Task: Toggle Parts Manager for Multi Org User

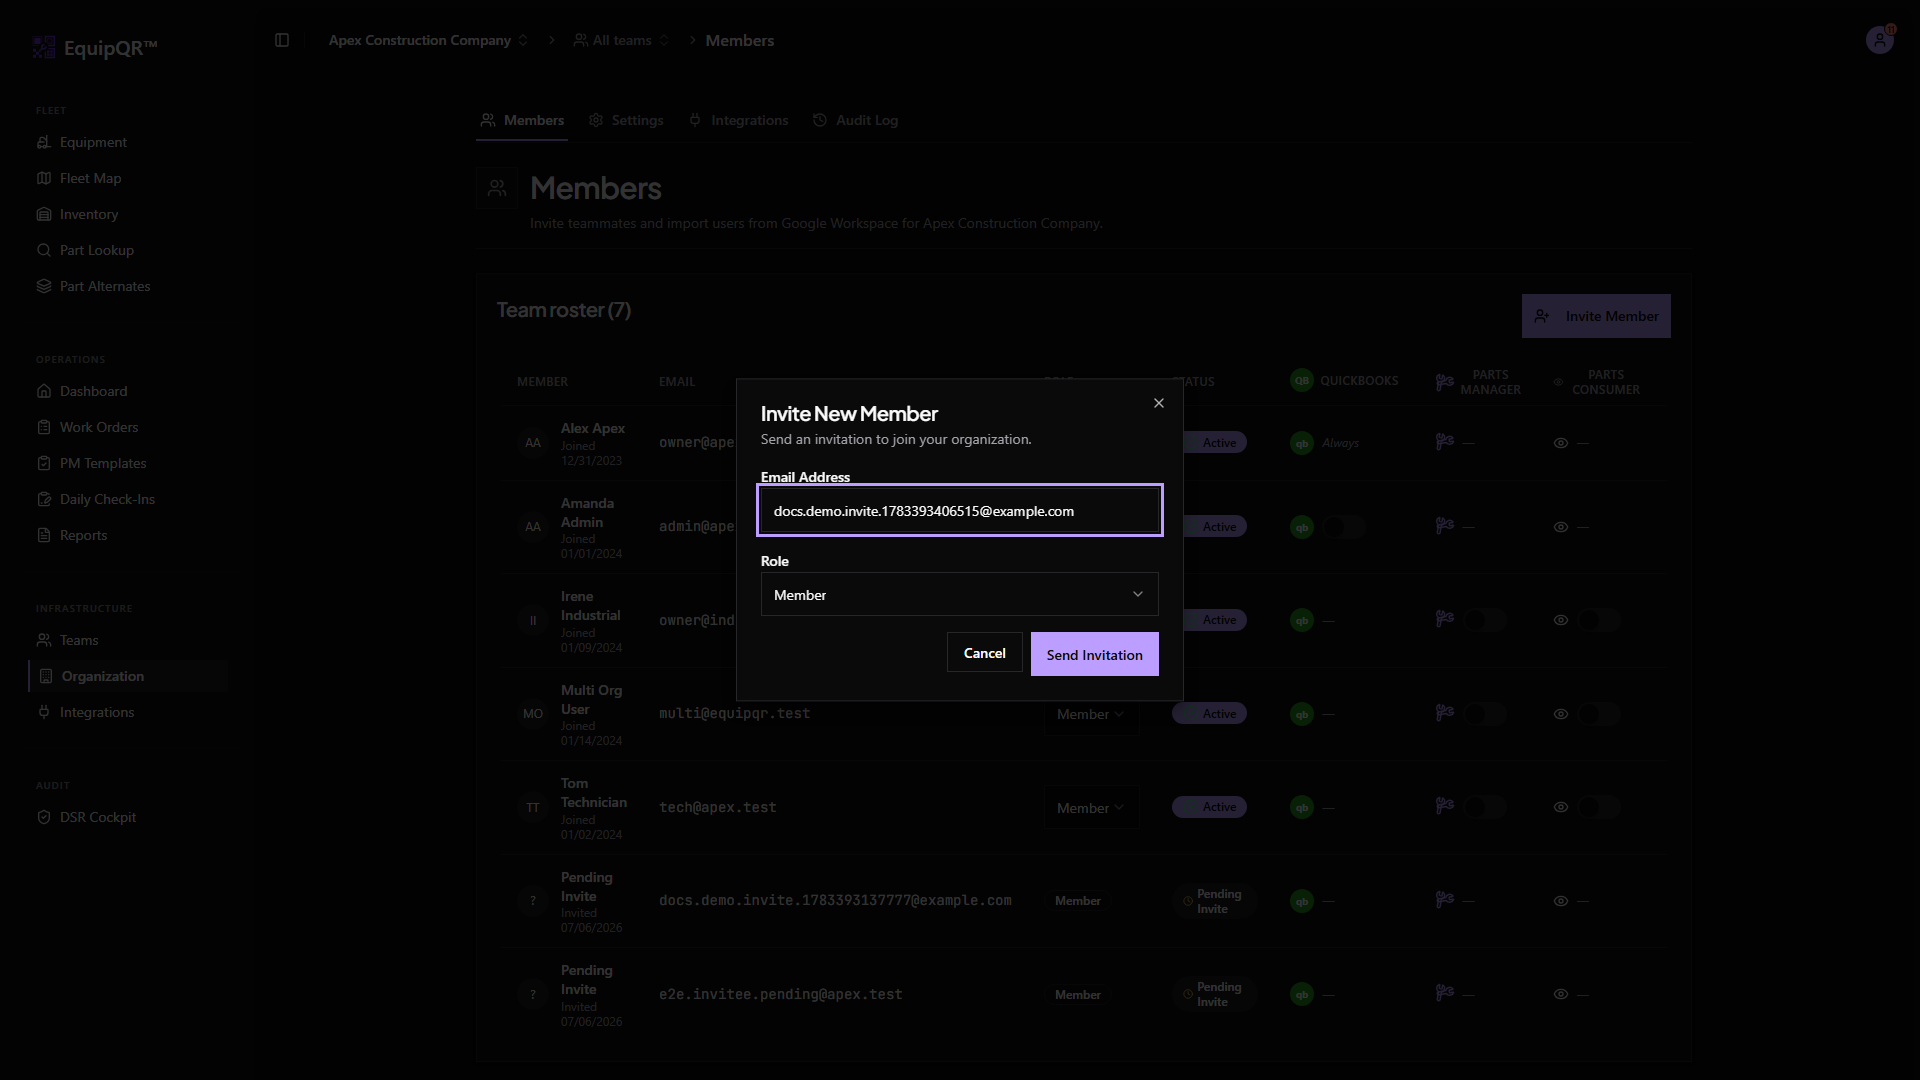Action: (x=1486, y=714)
